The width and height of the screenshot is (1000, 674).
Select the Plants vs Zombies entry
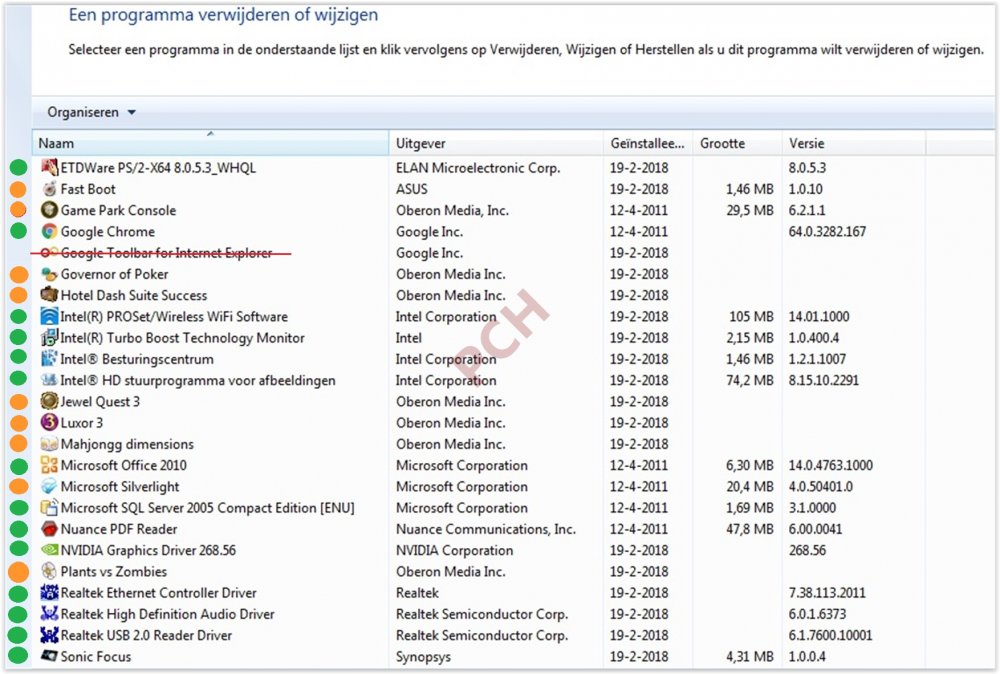pos(114,571)
